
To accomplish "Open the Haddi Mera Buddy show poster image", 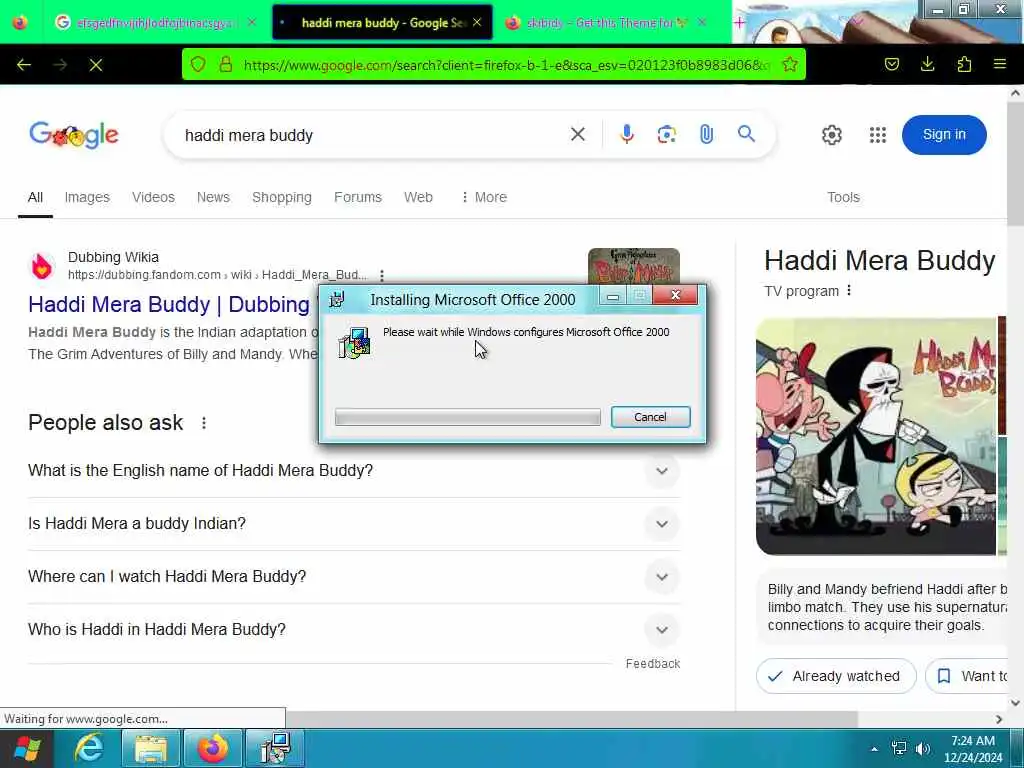I will (x=876, y=436).
